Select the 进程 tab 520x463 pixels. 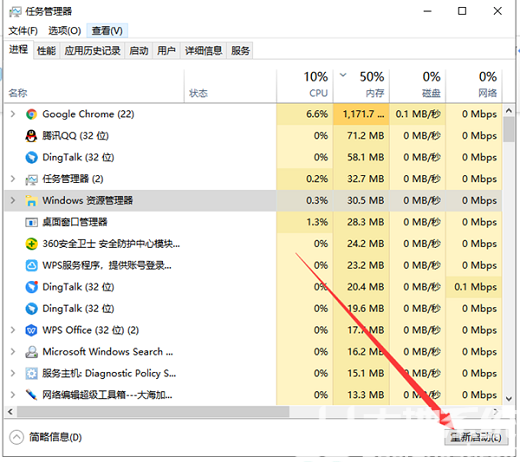tap(18, 50)
